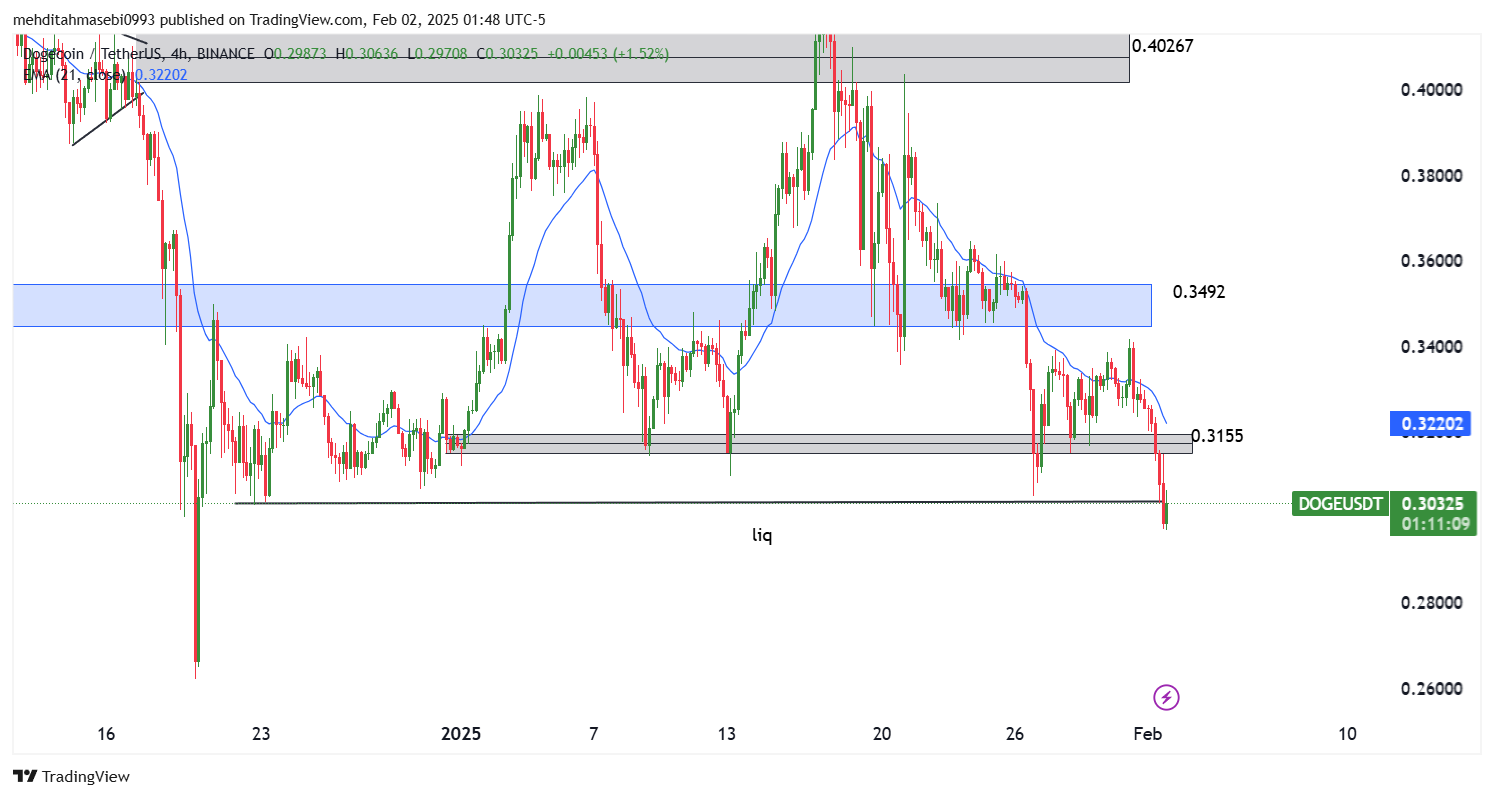Click the change value "+0.00453 (+1.52%)"
Screen dimensions: 1494x798
point(606,52)
